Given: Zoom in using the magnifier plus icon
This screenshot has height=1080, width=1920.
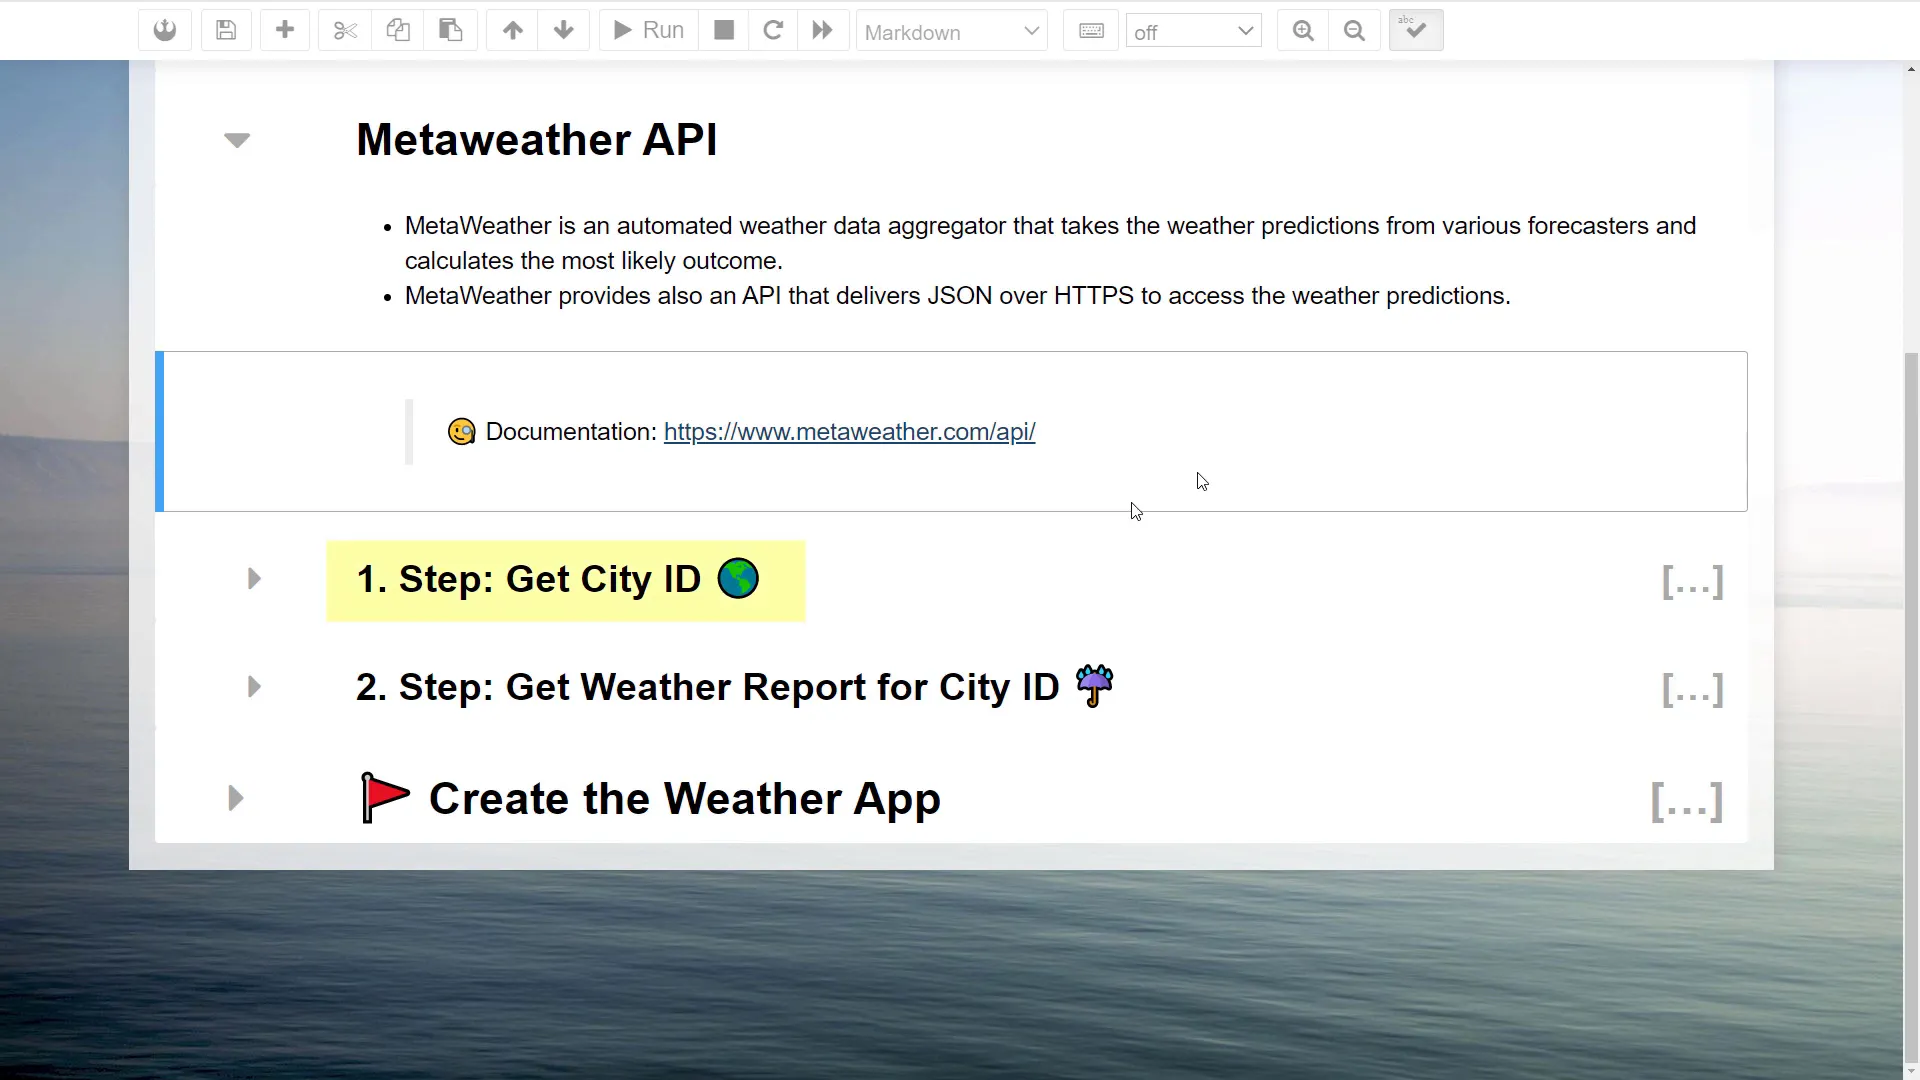Looking at the screenshot, I should (x=1302, y=30).
